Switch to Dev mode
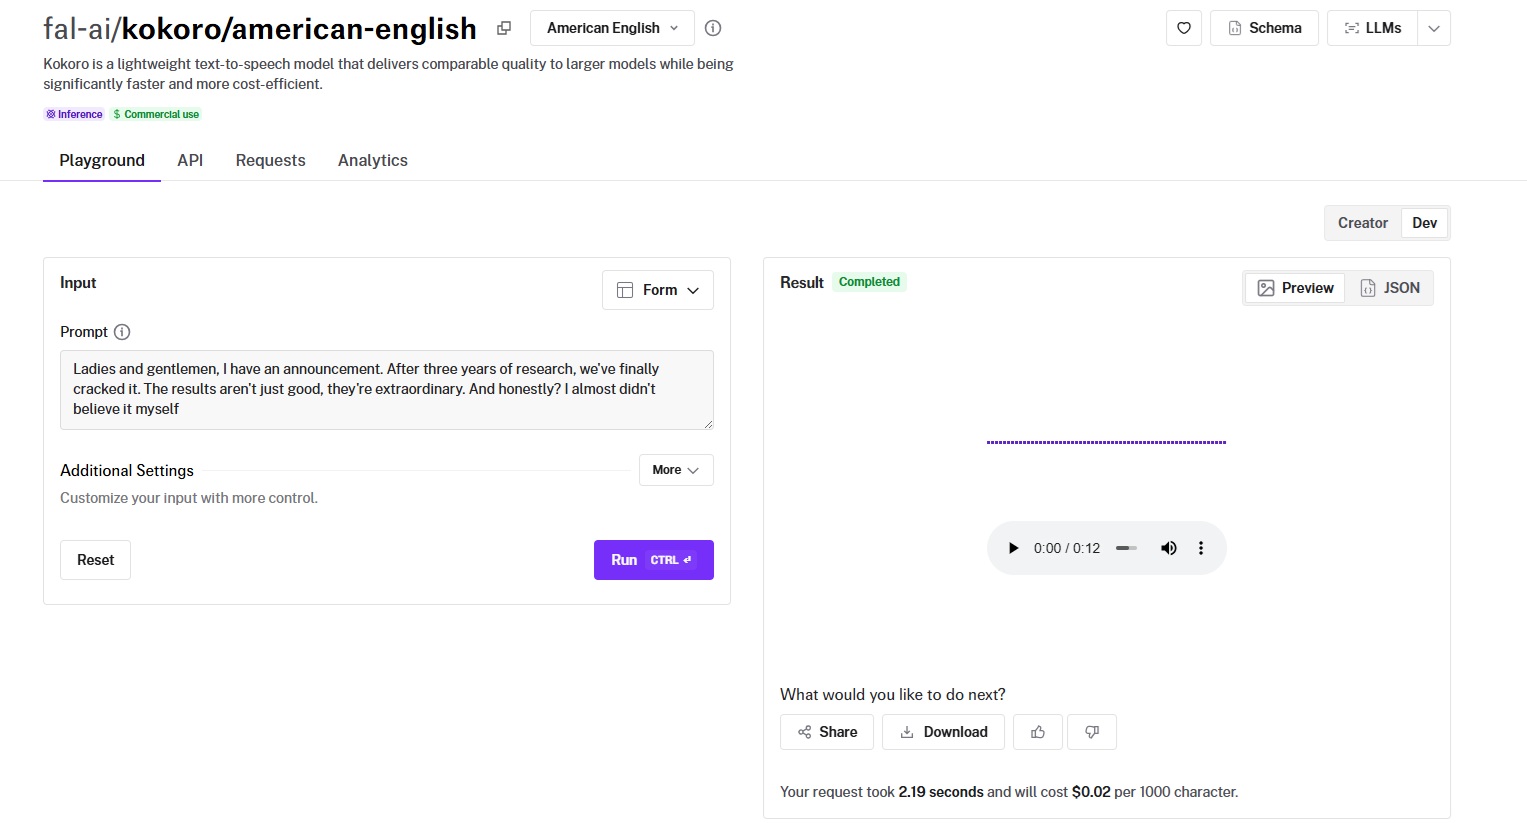1527x823 pixels. click(x=1424, y=223)
